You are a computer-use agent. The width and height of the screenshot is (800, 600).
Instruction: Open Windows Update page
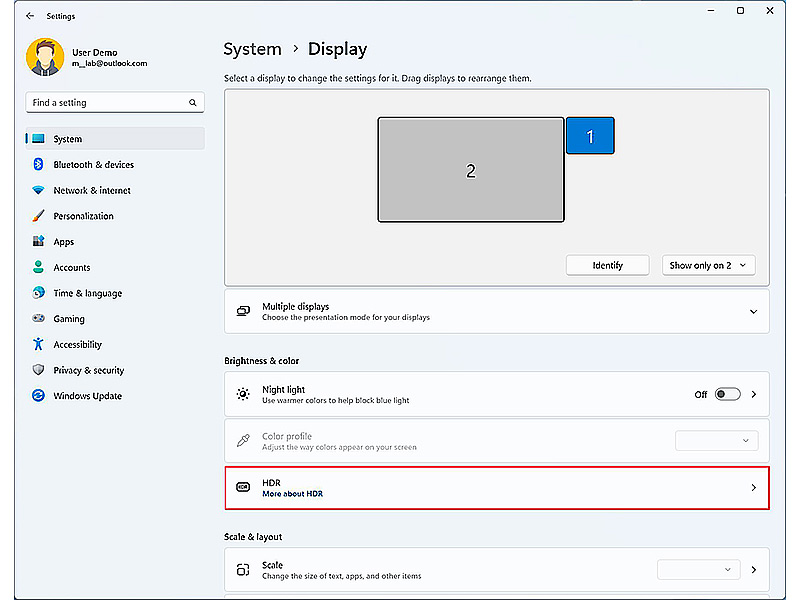pos(115,395)
